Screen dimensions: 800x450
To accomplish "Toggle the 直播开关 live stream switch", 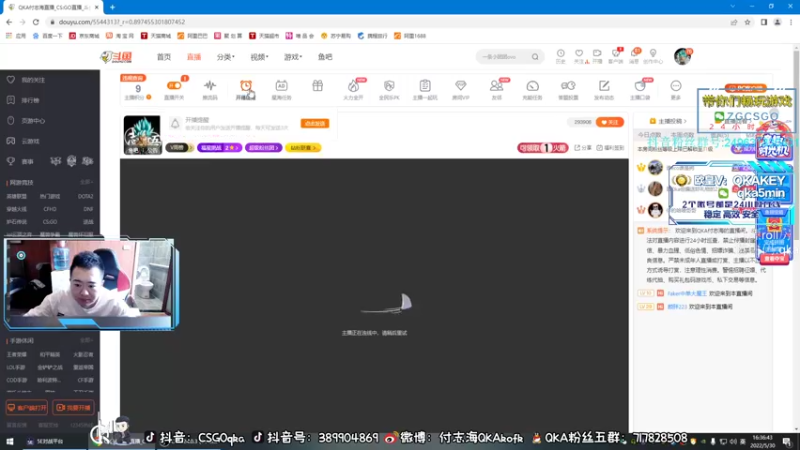I will [174, 86].
